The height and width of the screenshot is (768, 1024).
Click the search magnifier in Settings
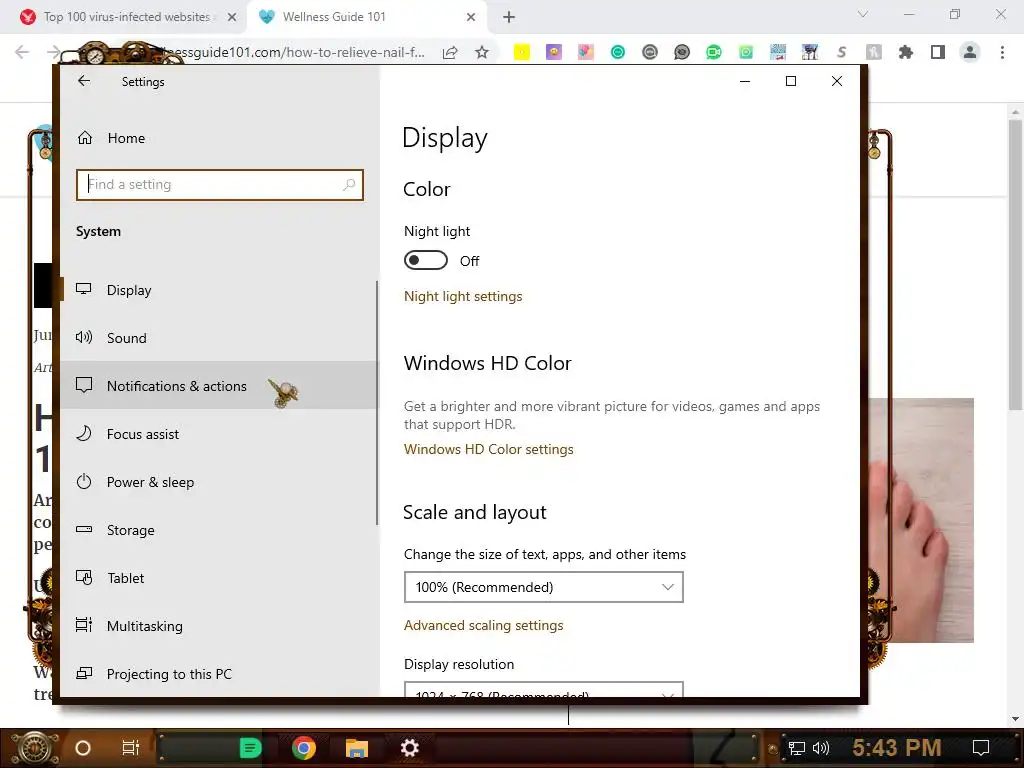tap(349, 185)
